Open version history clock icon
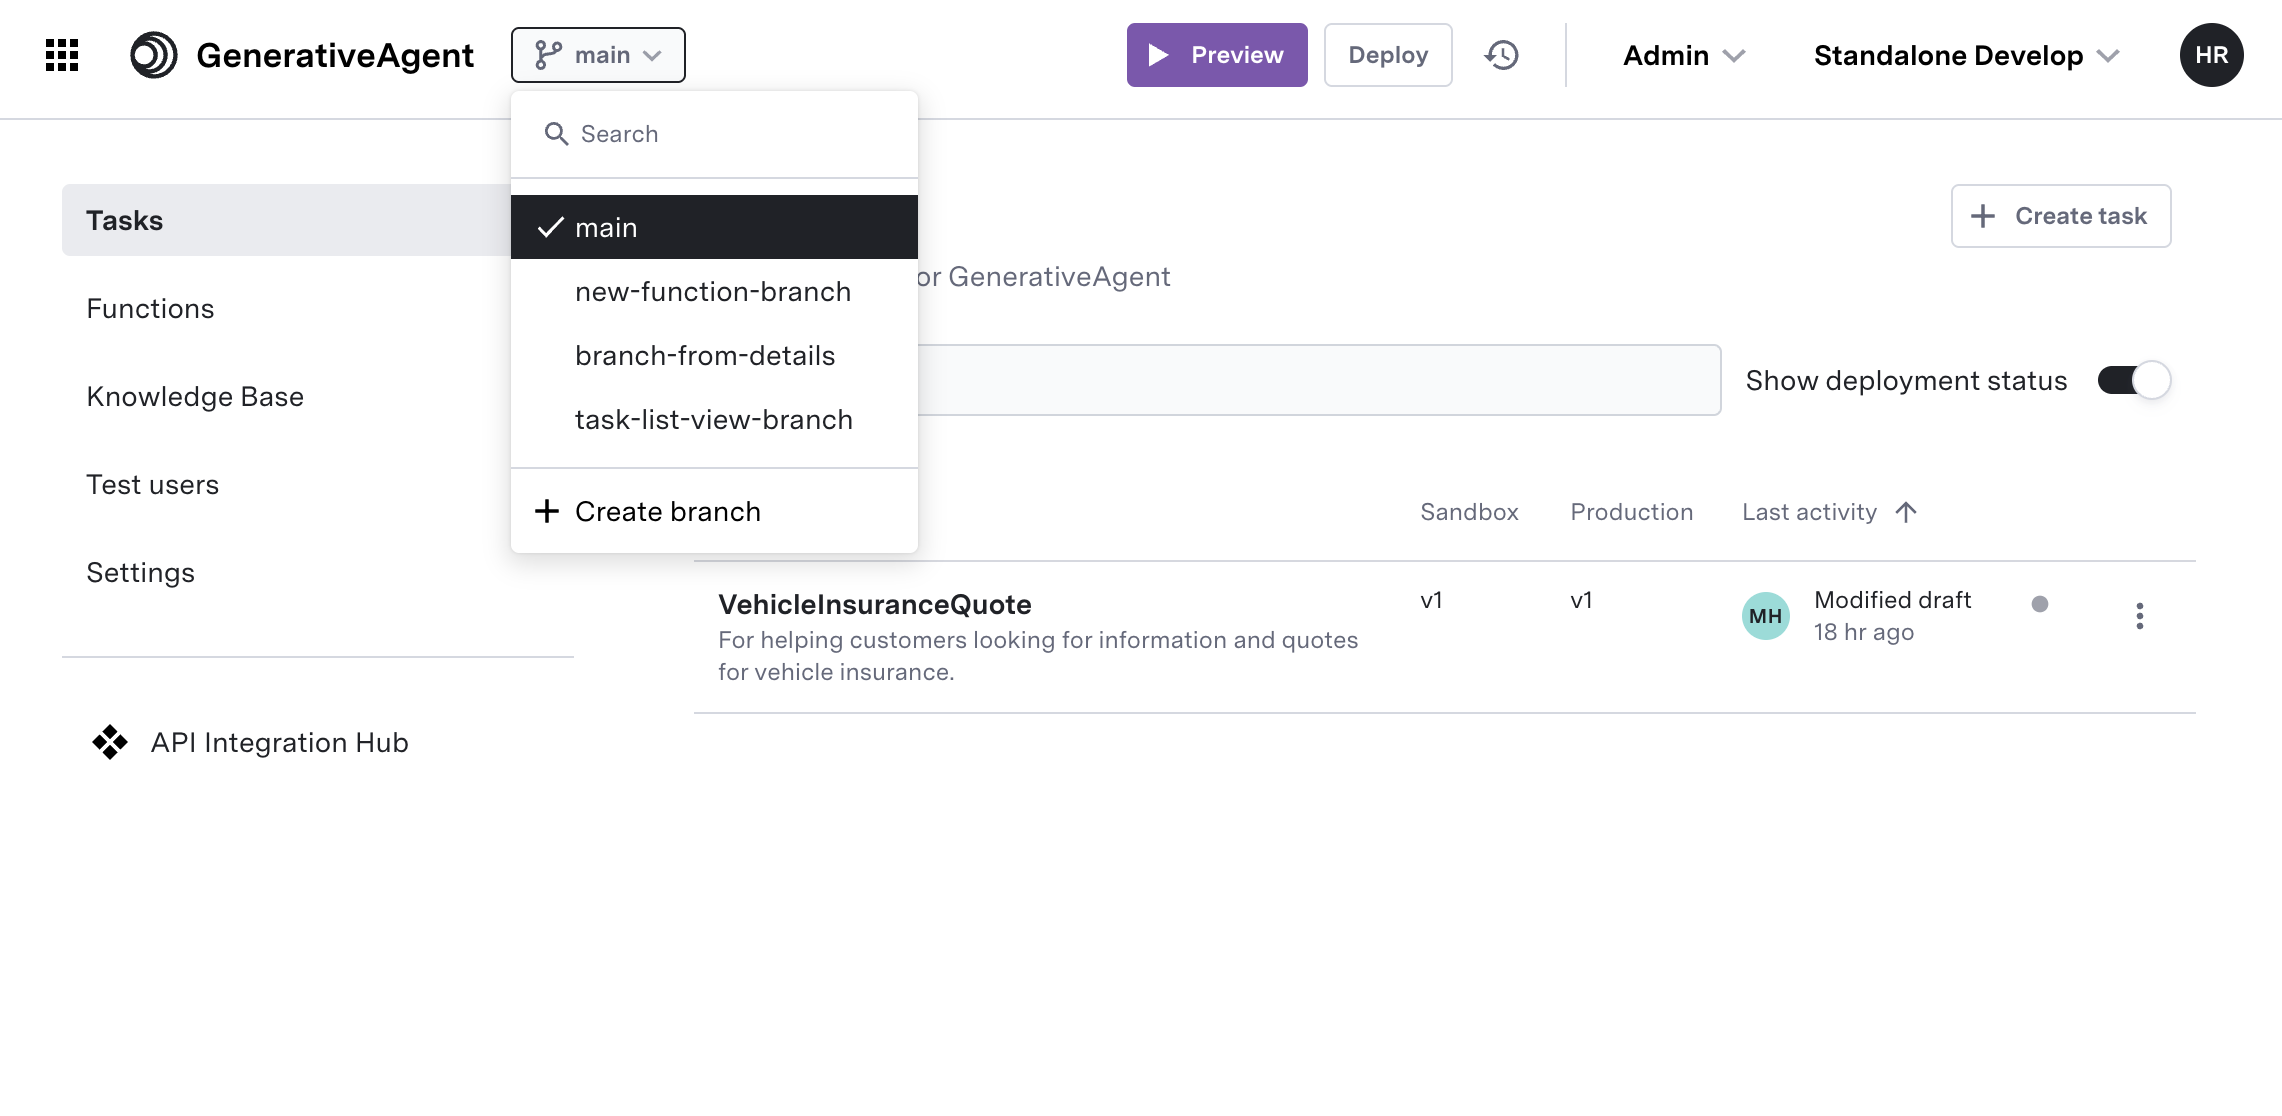The width and height of the screenshot is (2282, 1116). pyautogui.click(x=1501, y=55)
